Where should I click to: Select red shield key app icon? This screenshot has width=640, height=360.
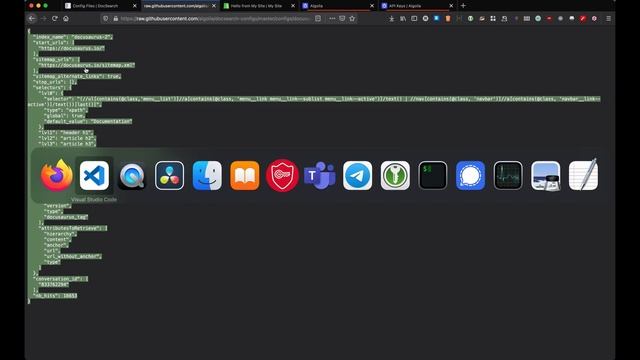(x=282, y=176)
